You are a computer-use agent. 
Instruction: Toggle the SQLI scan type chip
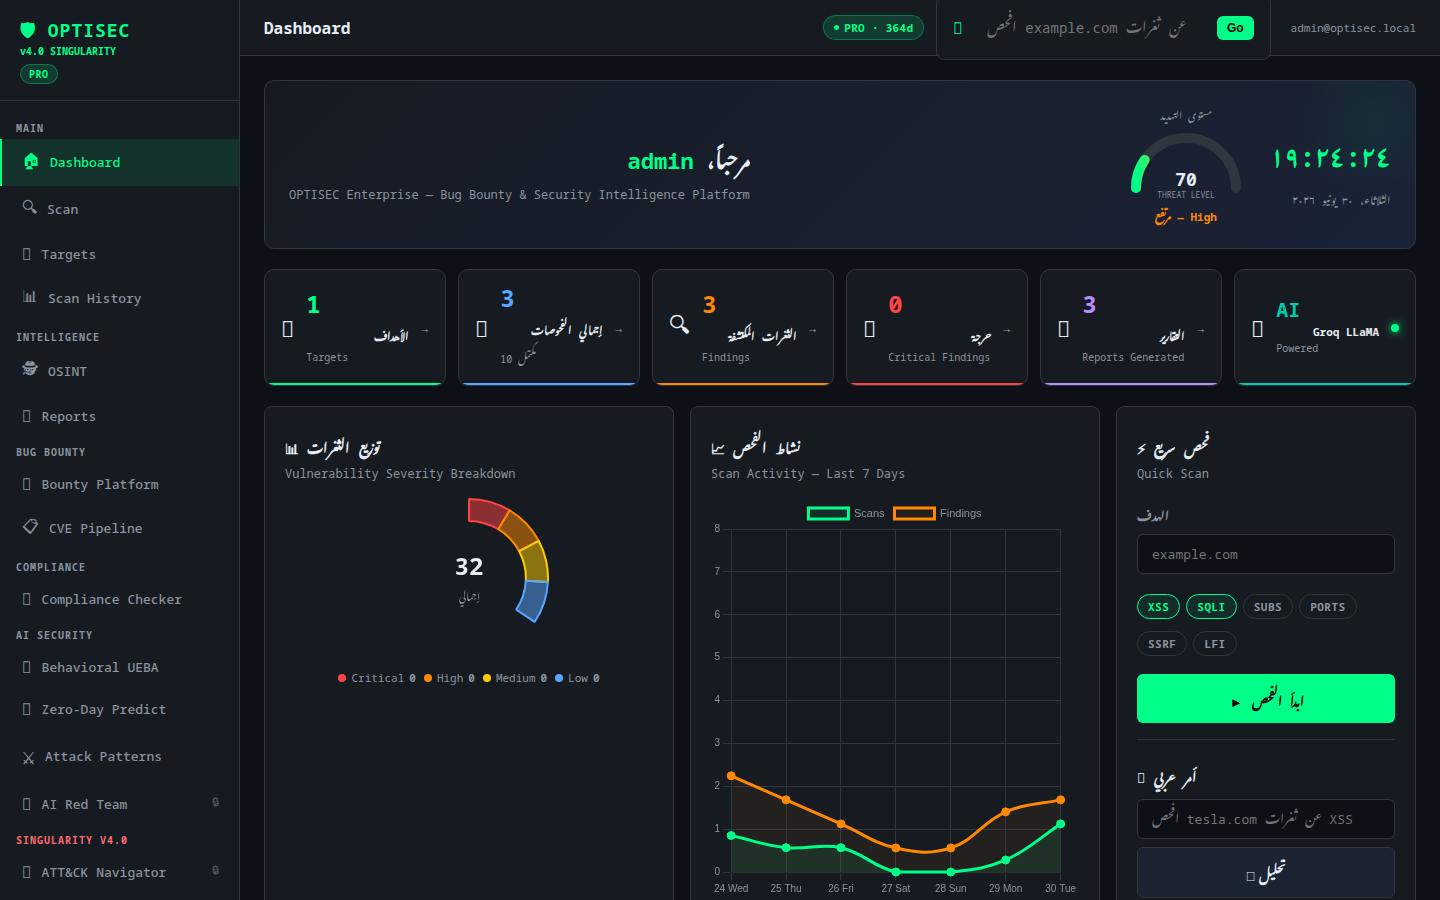[x=1211, y=607]
